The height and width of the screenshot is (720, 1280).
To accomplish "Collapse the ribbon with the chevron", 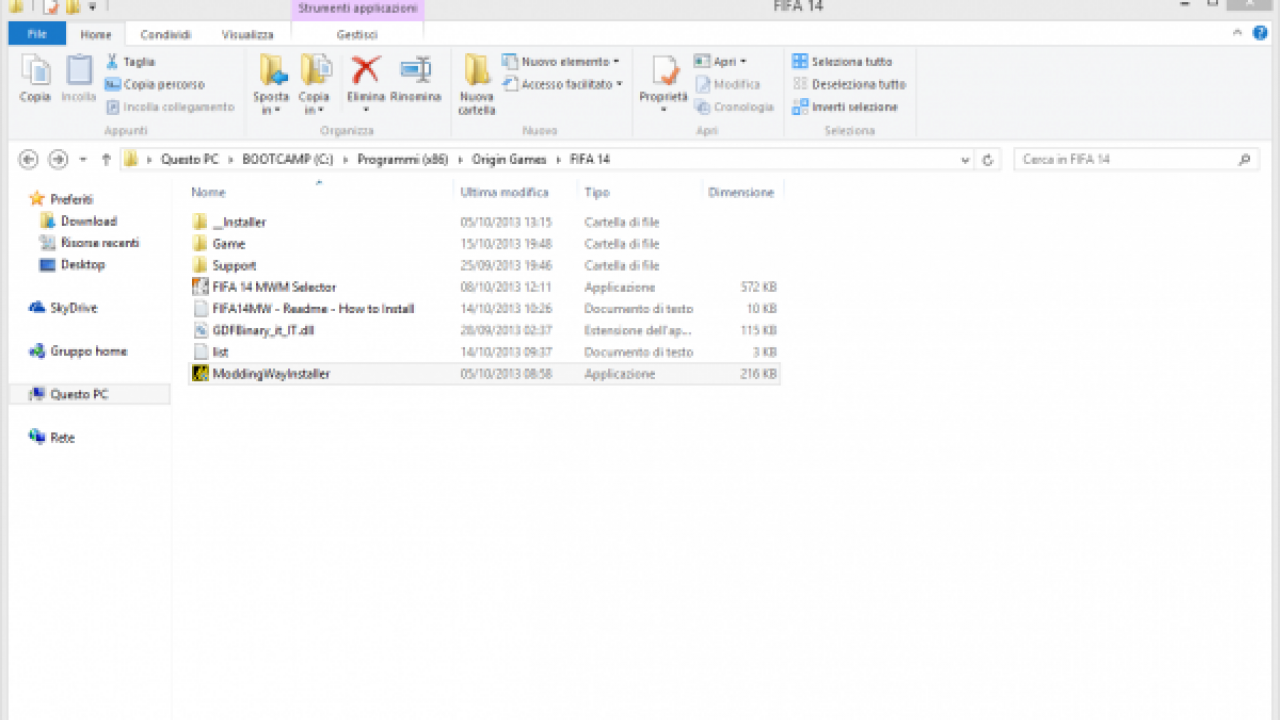I will [1236, 33].
